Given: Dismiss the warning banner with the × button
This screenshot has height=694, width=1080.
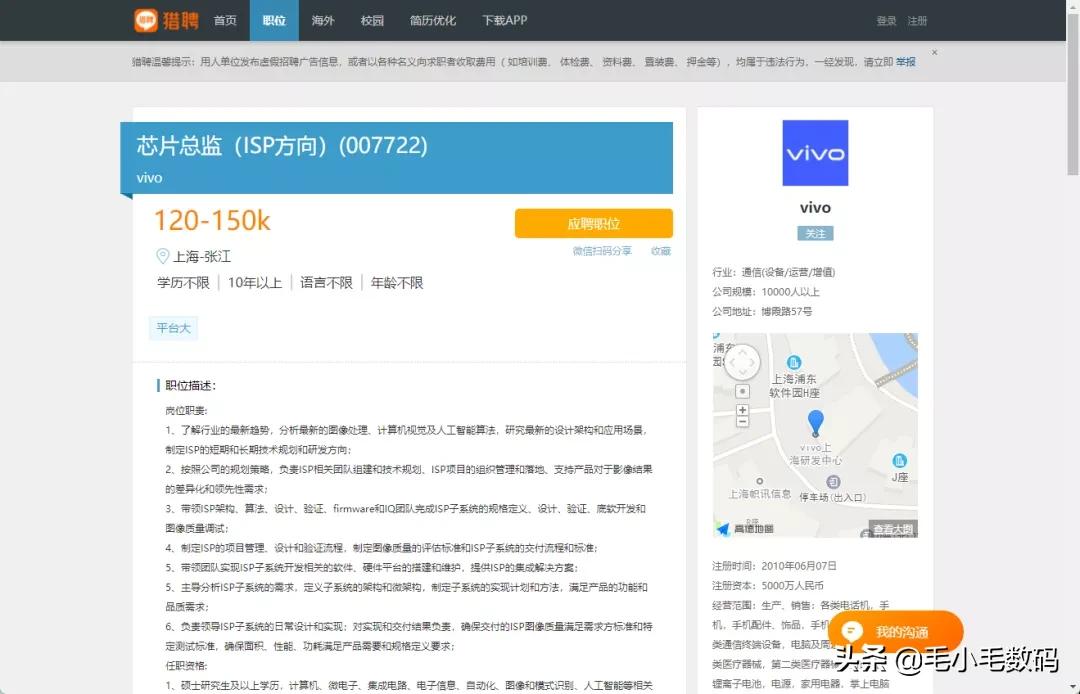Looking at the screenshot, I should [x=934, y=51].
